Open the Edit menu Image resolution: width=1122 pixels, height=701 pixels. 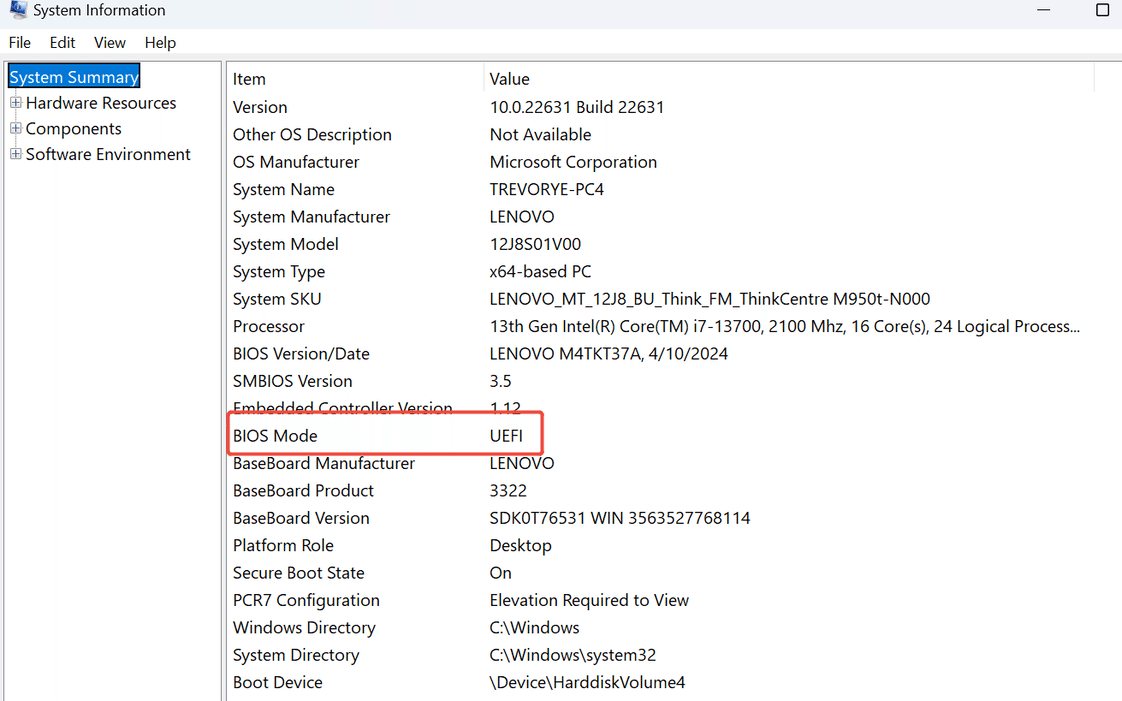(62, 43)
